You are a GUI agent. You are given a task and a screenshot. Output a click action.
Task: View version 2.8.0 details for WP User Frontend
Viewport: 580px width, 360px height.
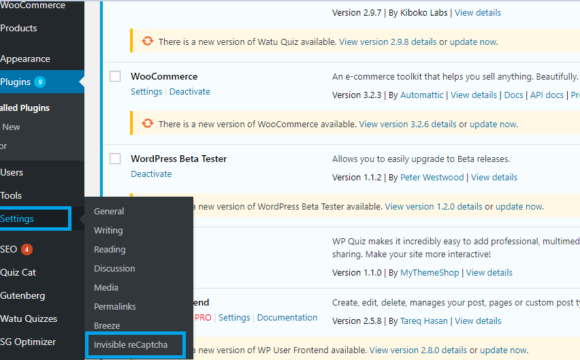(418, 350)
